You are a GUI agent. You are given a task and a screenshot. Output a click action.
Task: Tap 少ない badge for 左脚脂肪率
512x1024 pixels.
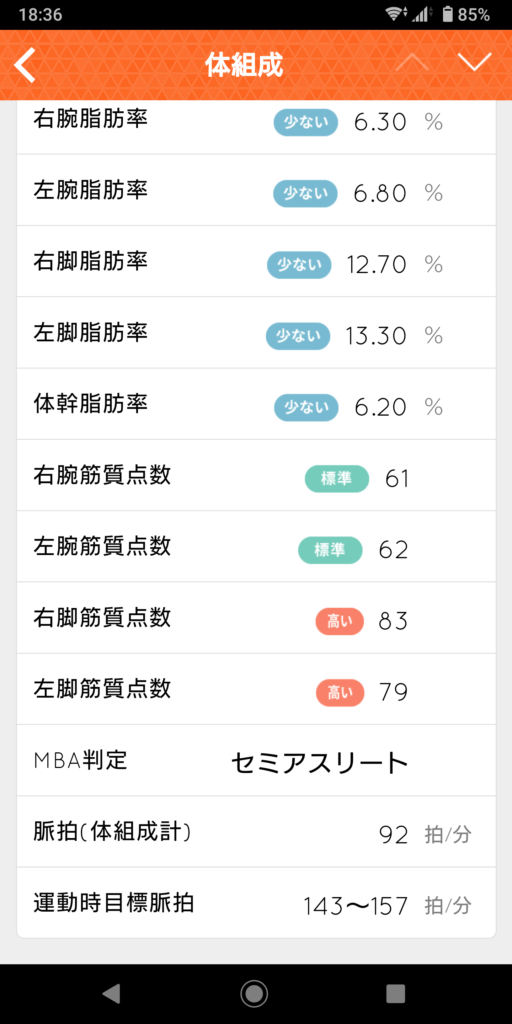[x=298, y=336]
